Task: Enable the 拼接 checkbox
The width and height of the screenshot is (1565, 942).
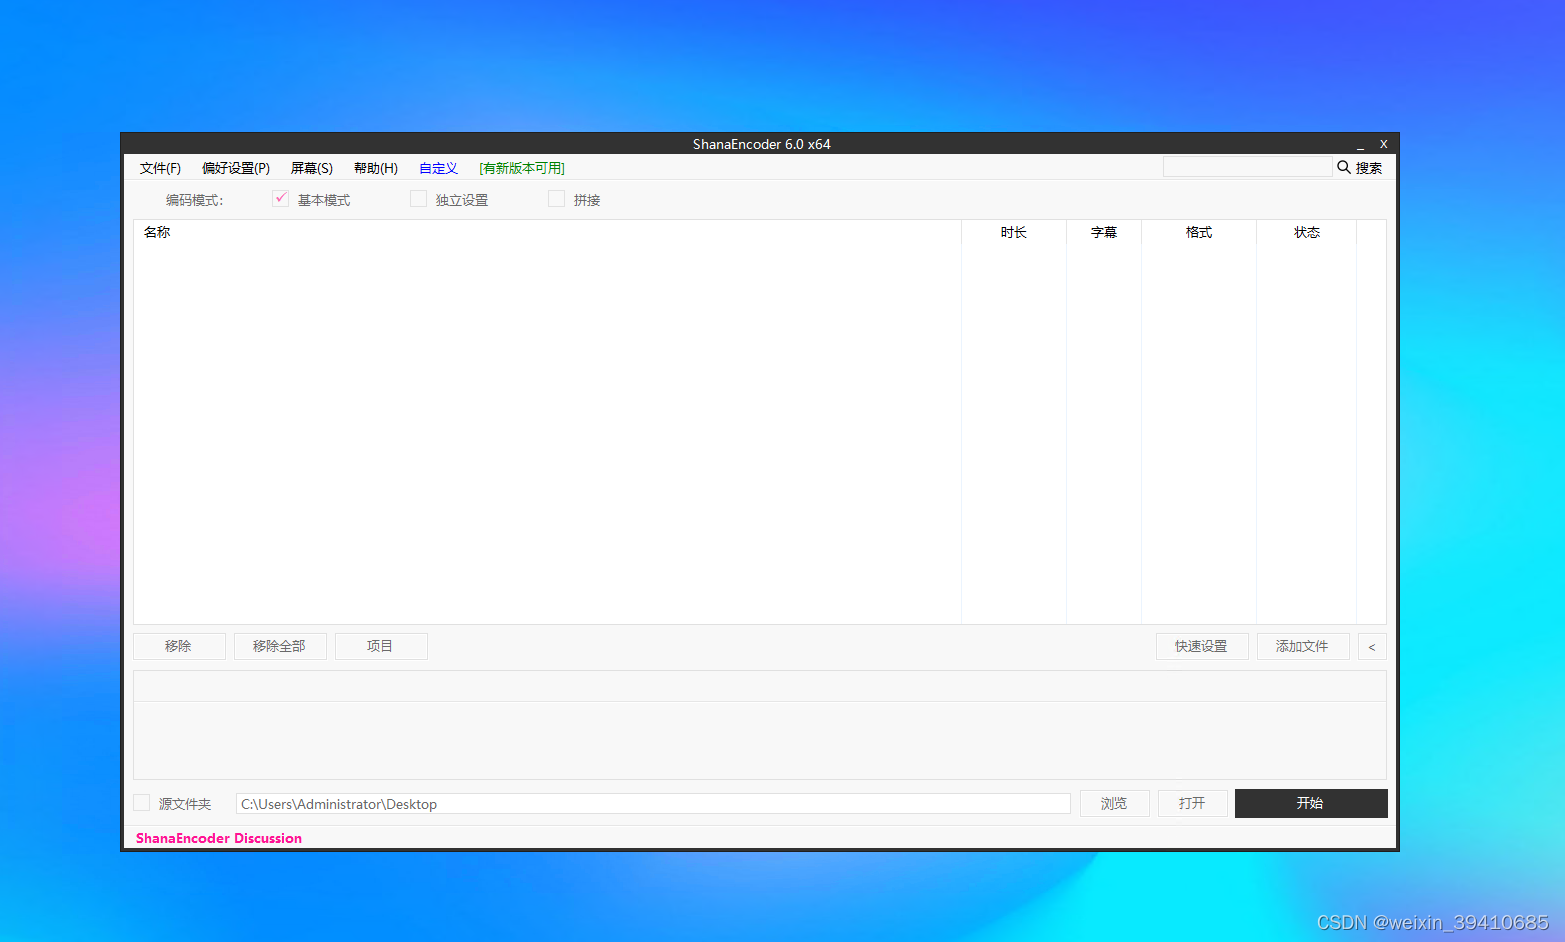Action: point(557,199)
